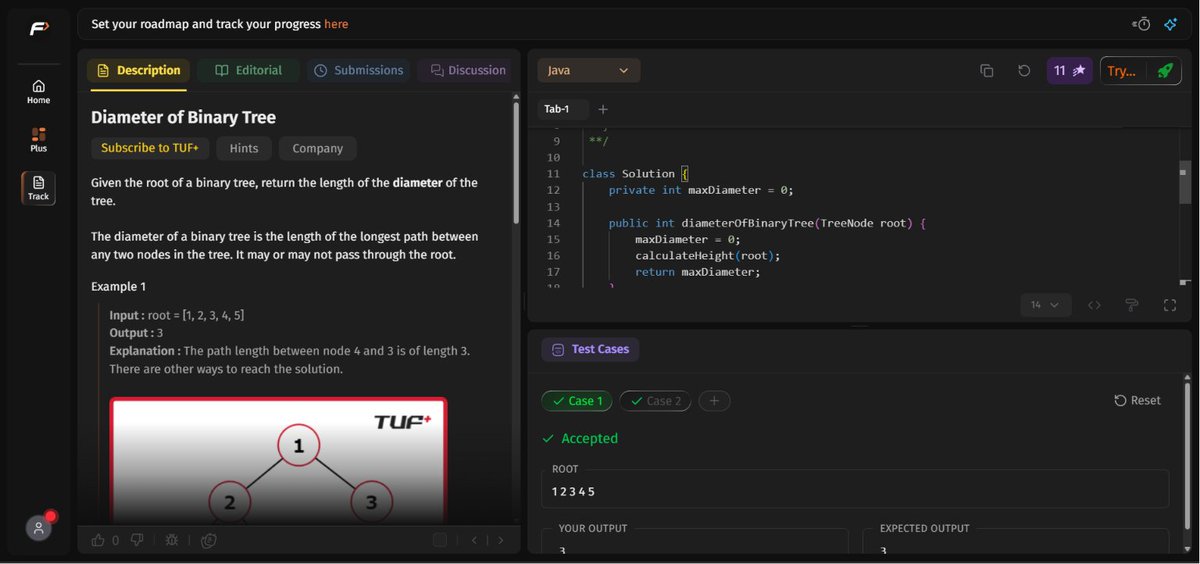The height and width of the screenshot is (564, 1200).
Task: Select test Case 1
Action: [x=576, y=401]
